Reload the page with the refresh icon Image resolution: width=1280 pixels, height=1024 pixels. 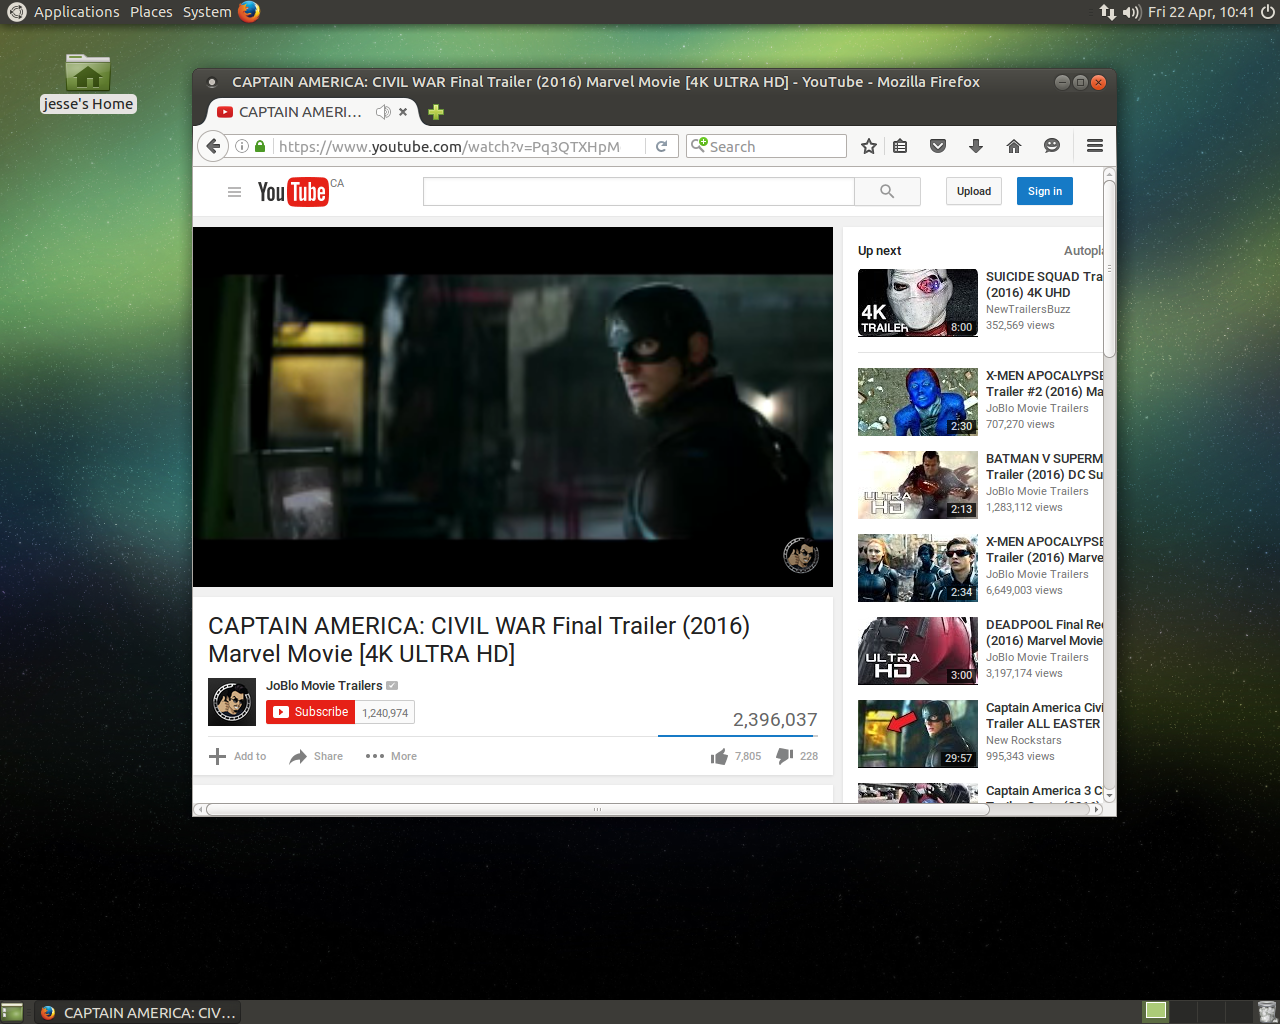point(661,146)
